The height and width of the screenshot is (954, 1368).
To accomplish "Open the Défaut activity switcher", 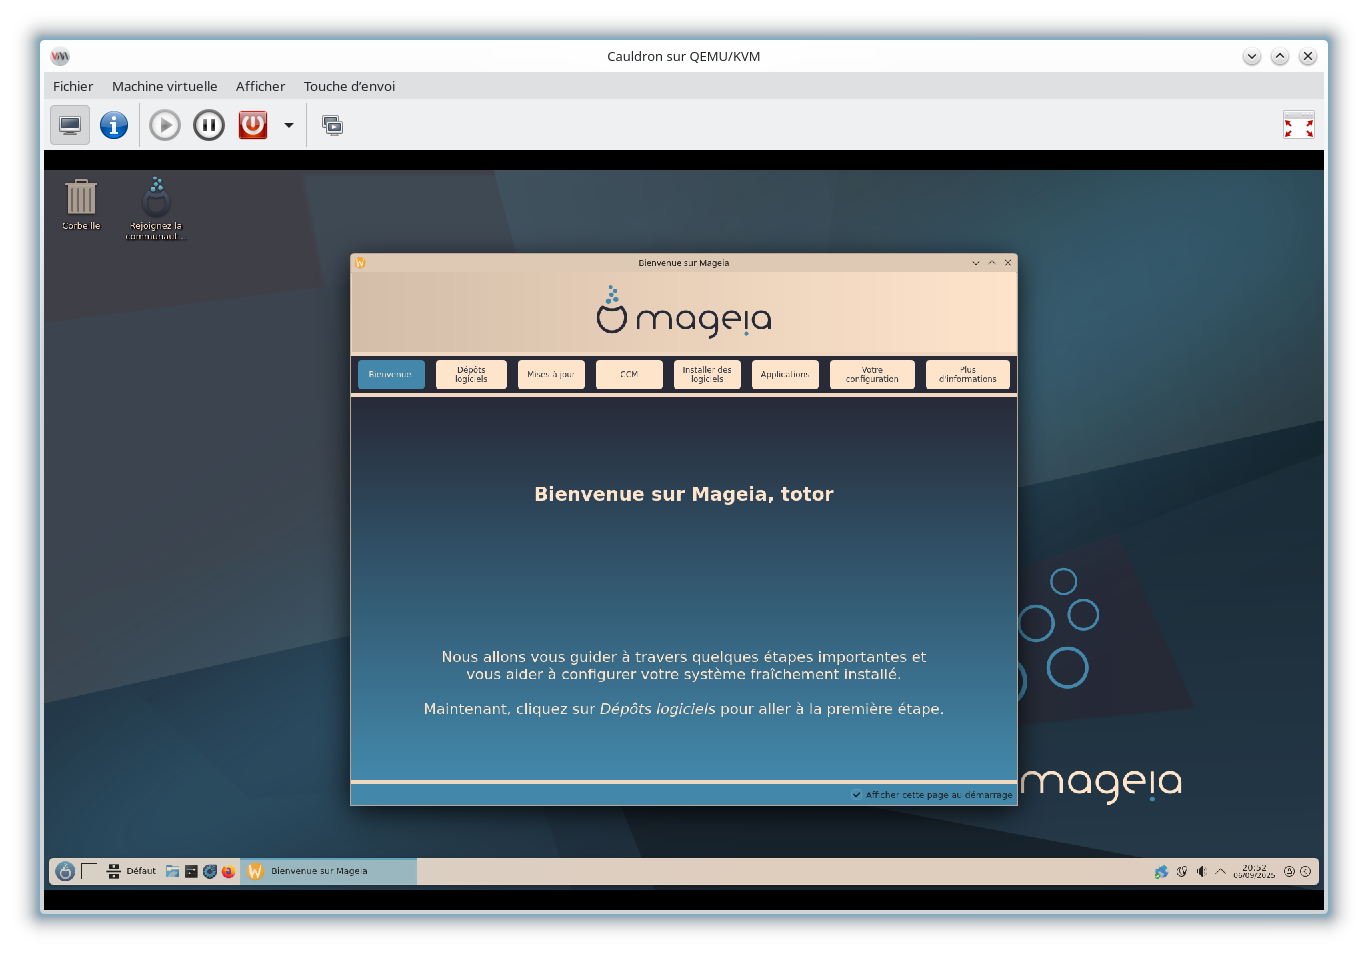I will pos(131,871).
